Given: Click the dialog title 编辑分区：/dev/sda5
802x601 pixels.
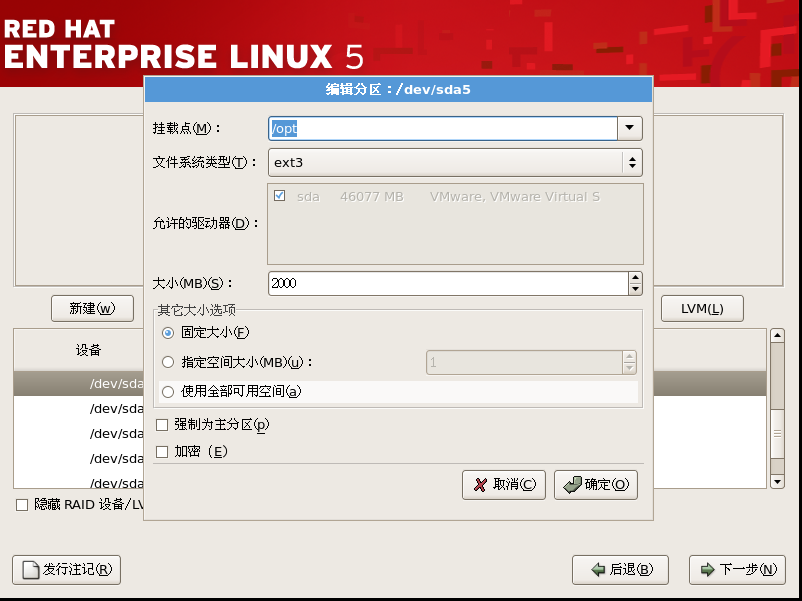Looking at the screenshot, I should tap(398, 90).
